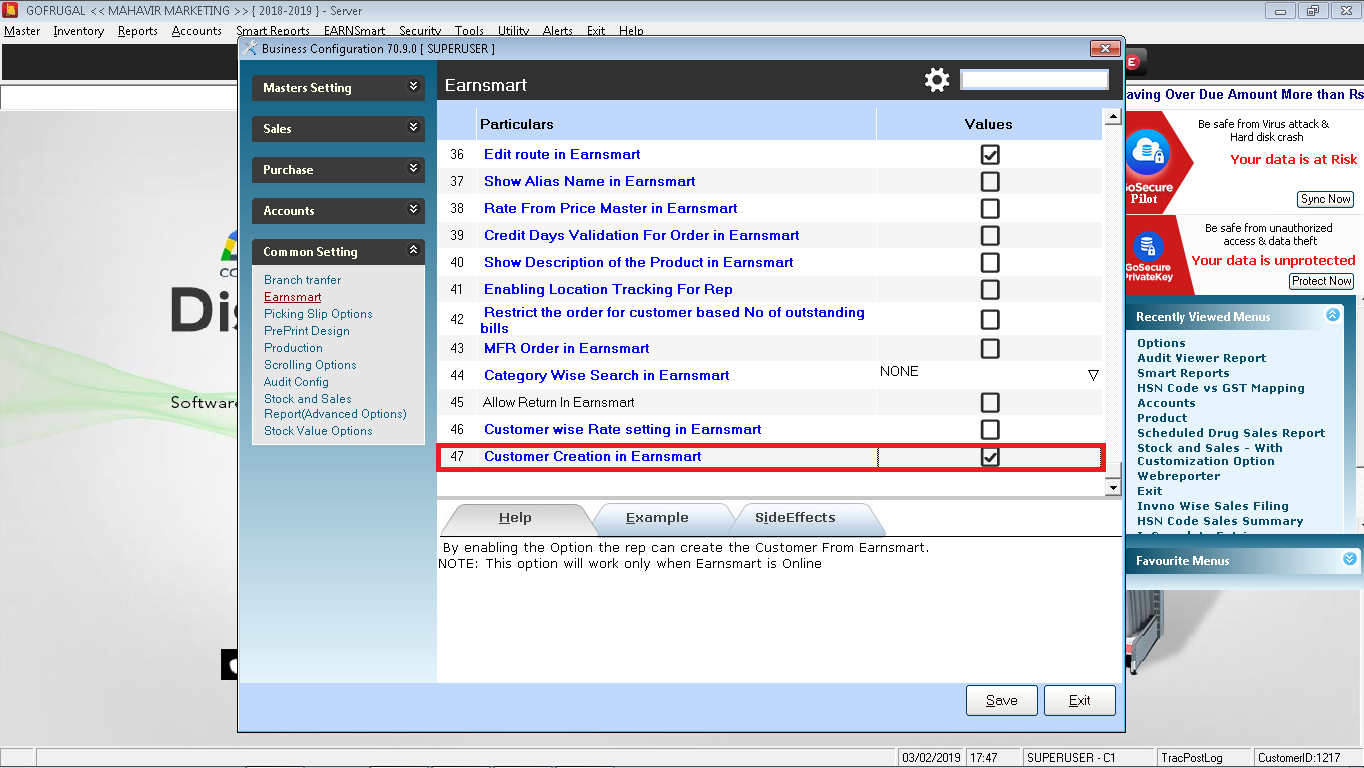Click the Sync Now button
The image size is (1364, 768).
1326,199
